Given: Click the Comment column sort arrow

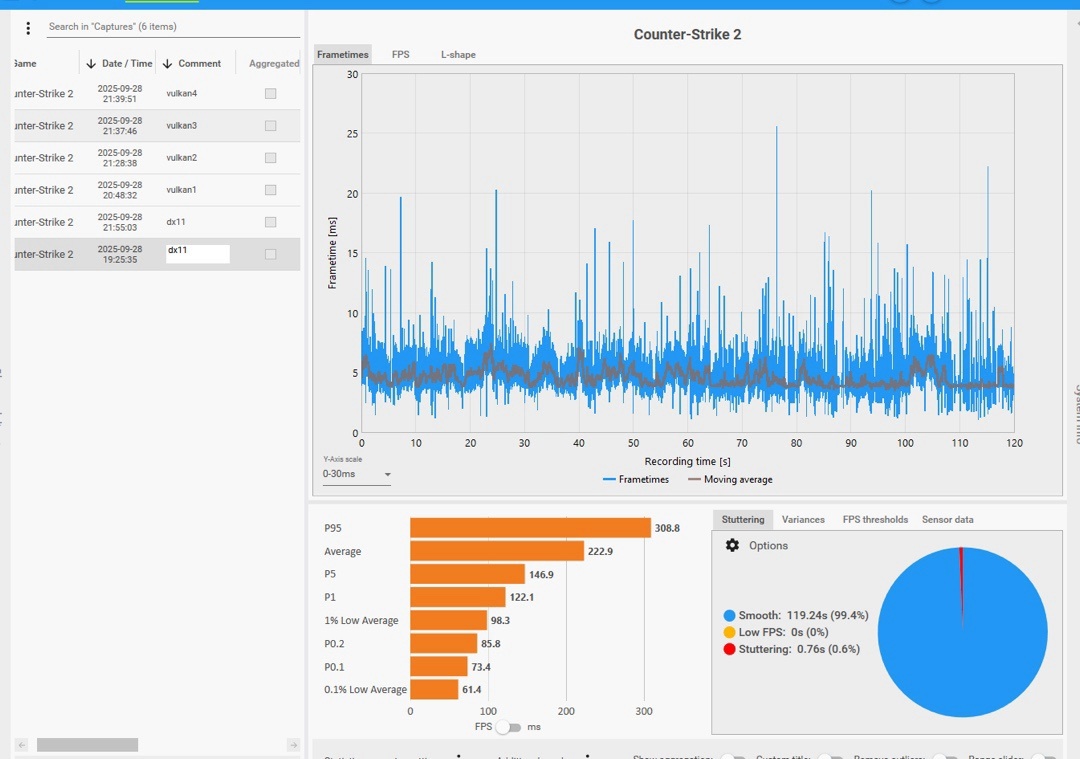Looking at the screenshot, I should pos(167,64).
